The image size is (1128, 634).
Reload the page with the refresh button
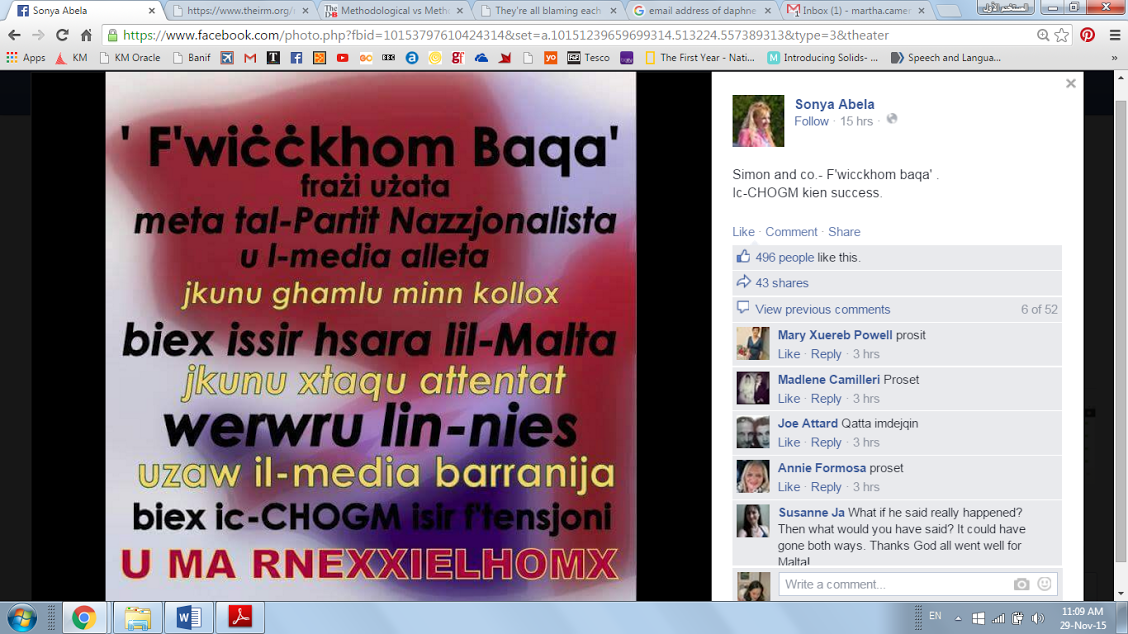point(62,35)
